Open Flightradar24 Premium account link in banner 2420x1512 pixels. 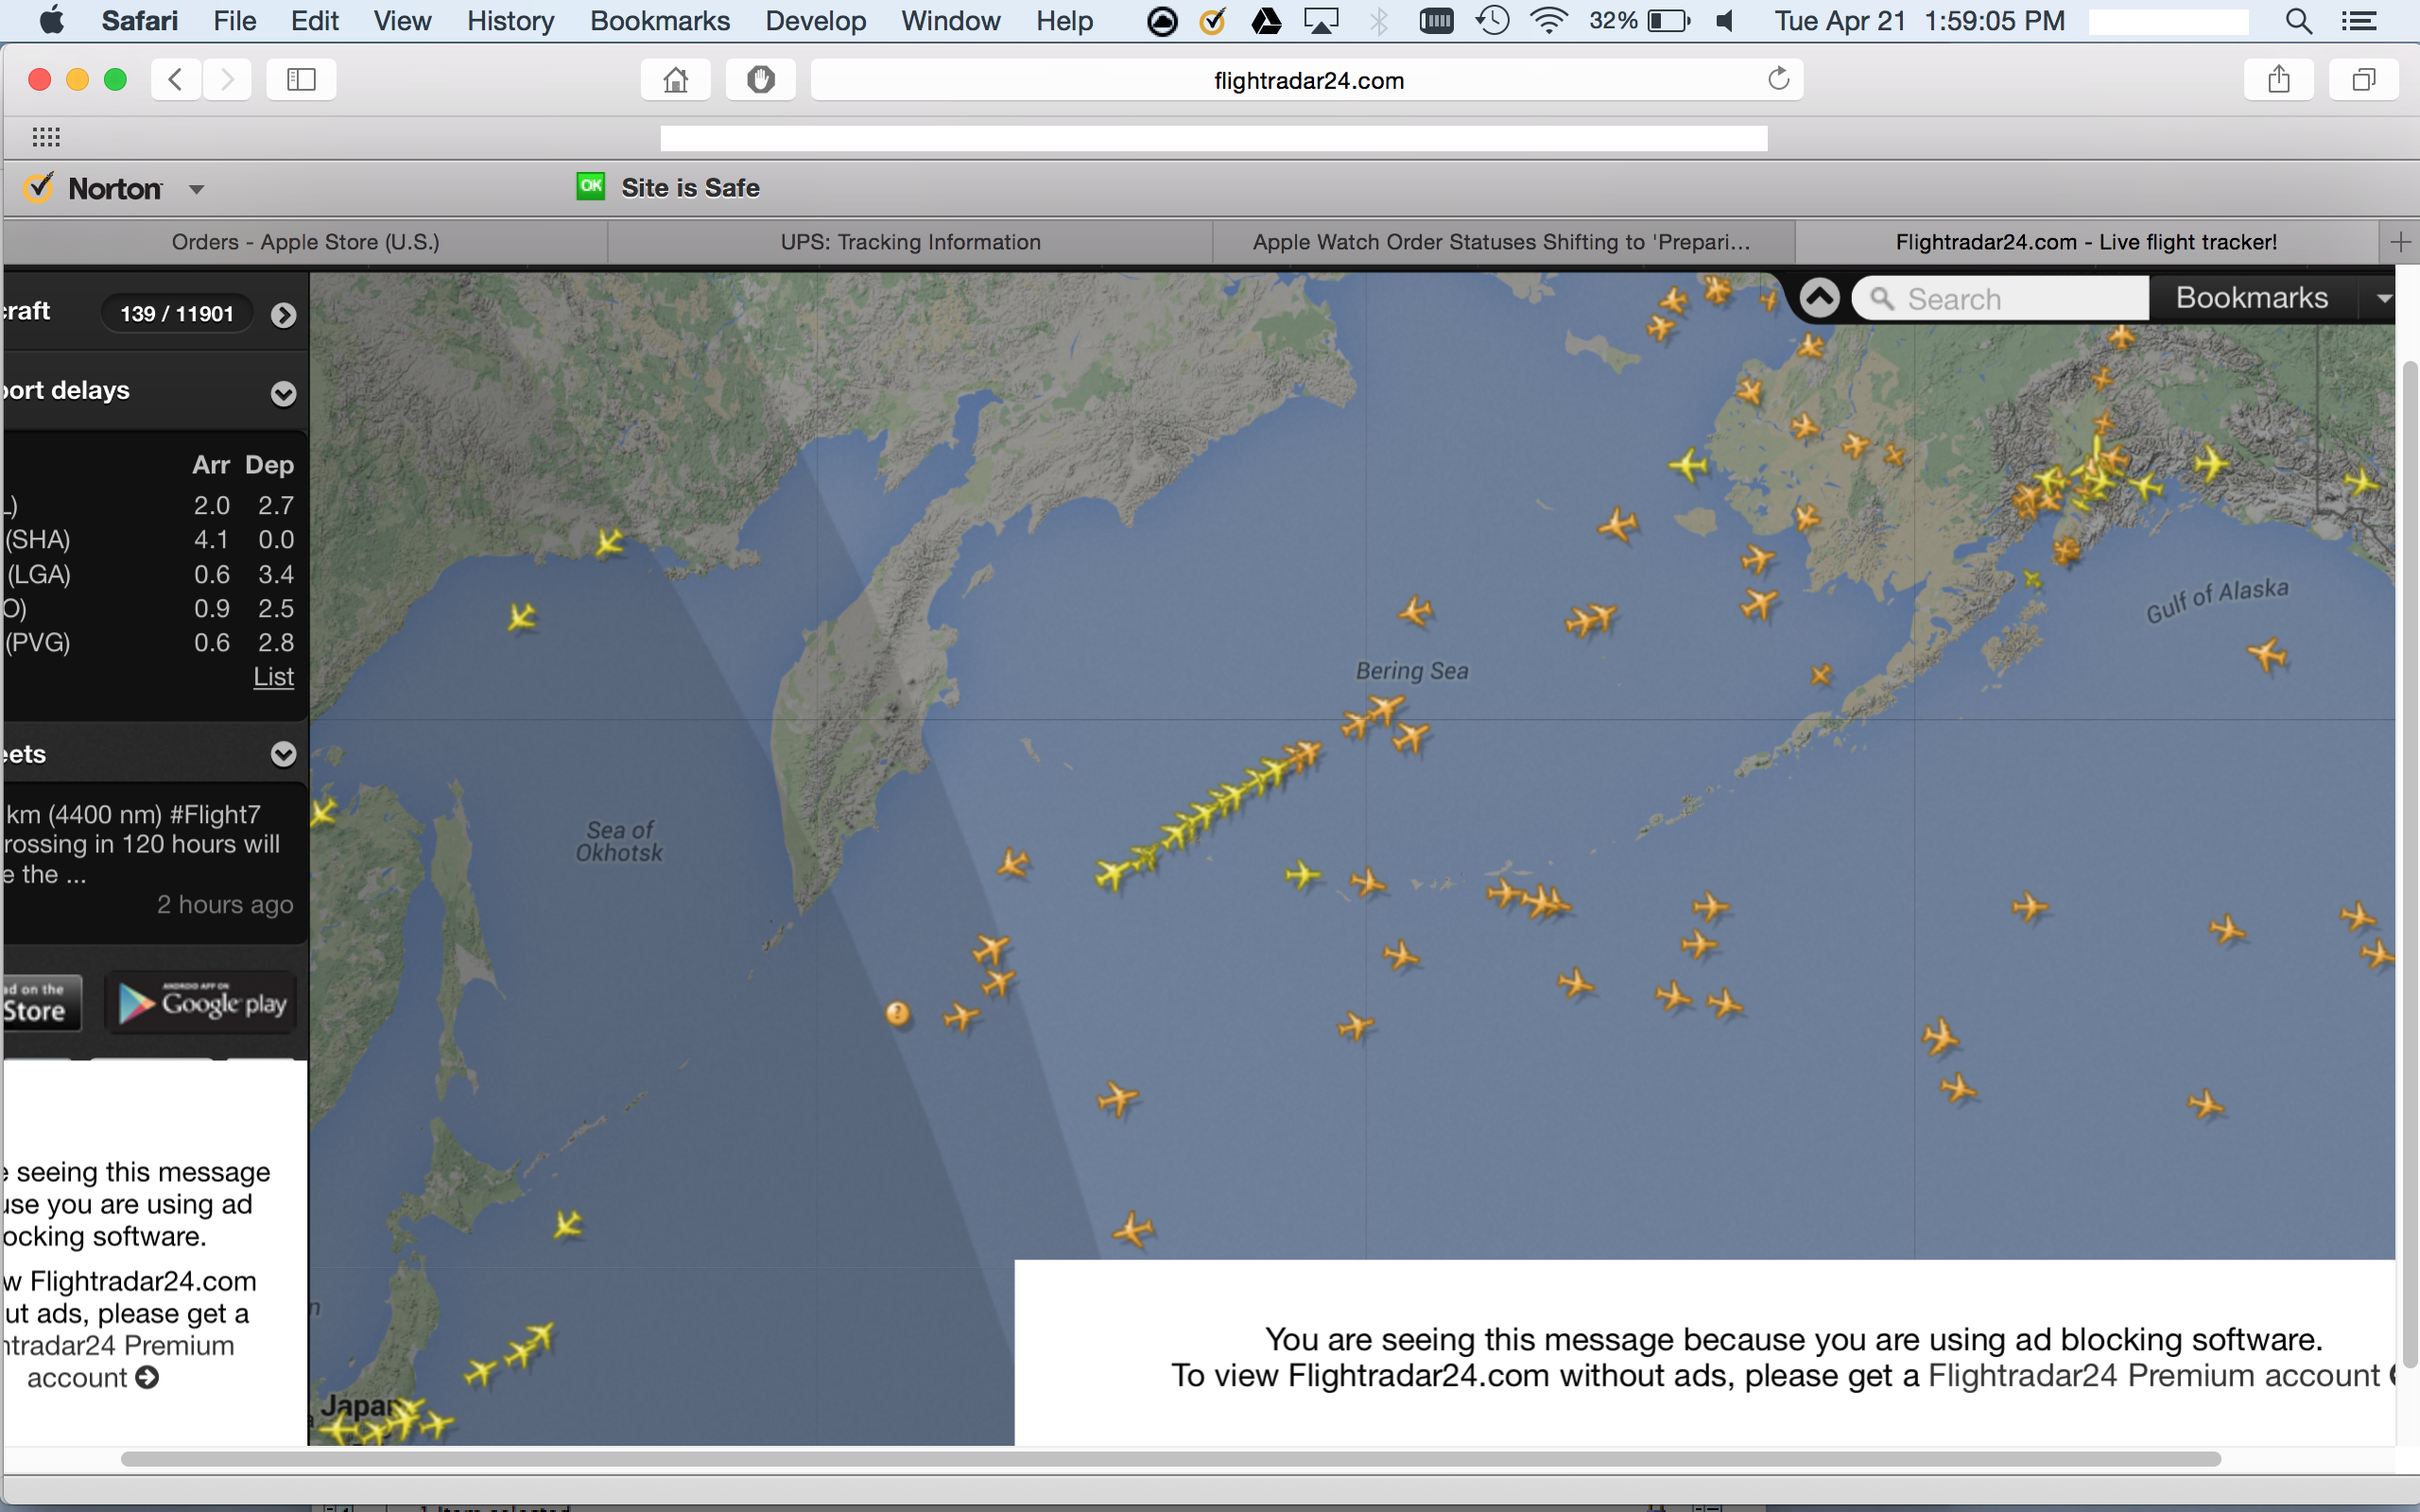[x=2153, y=1376]
